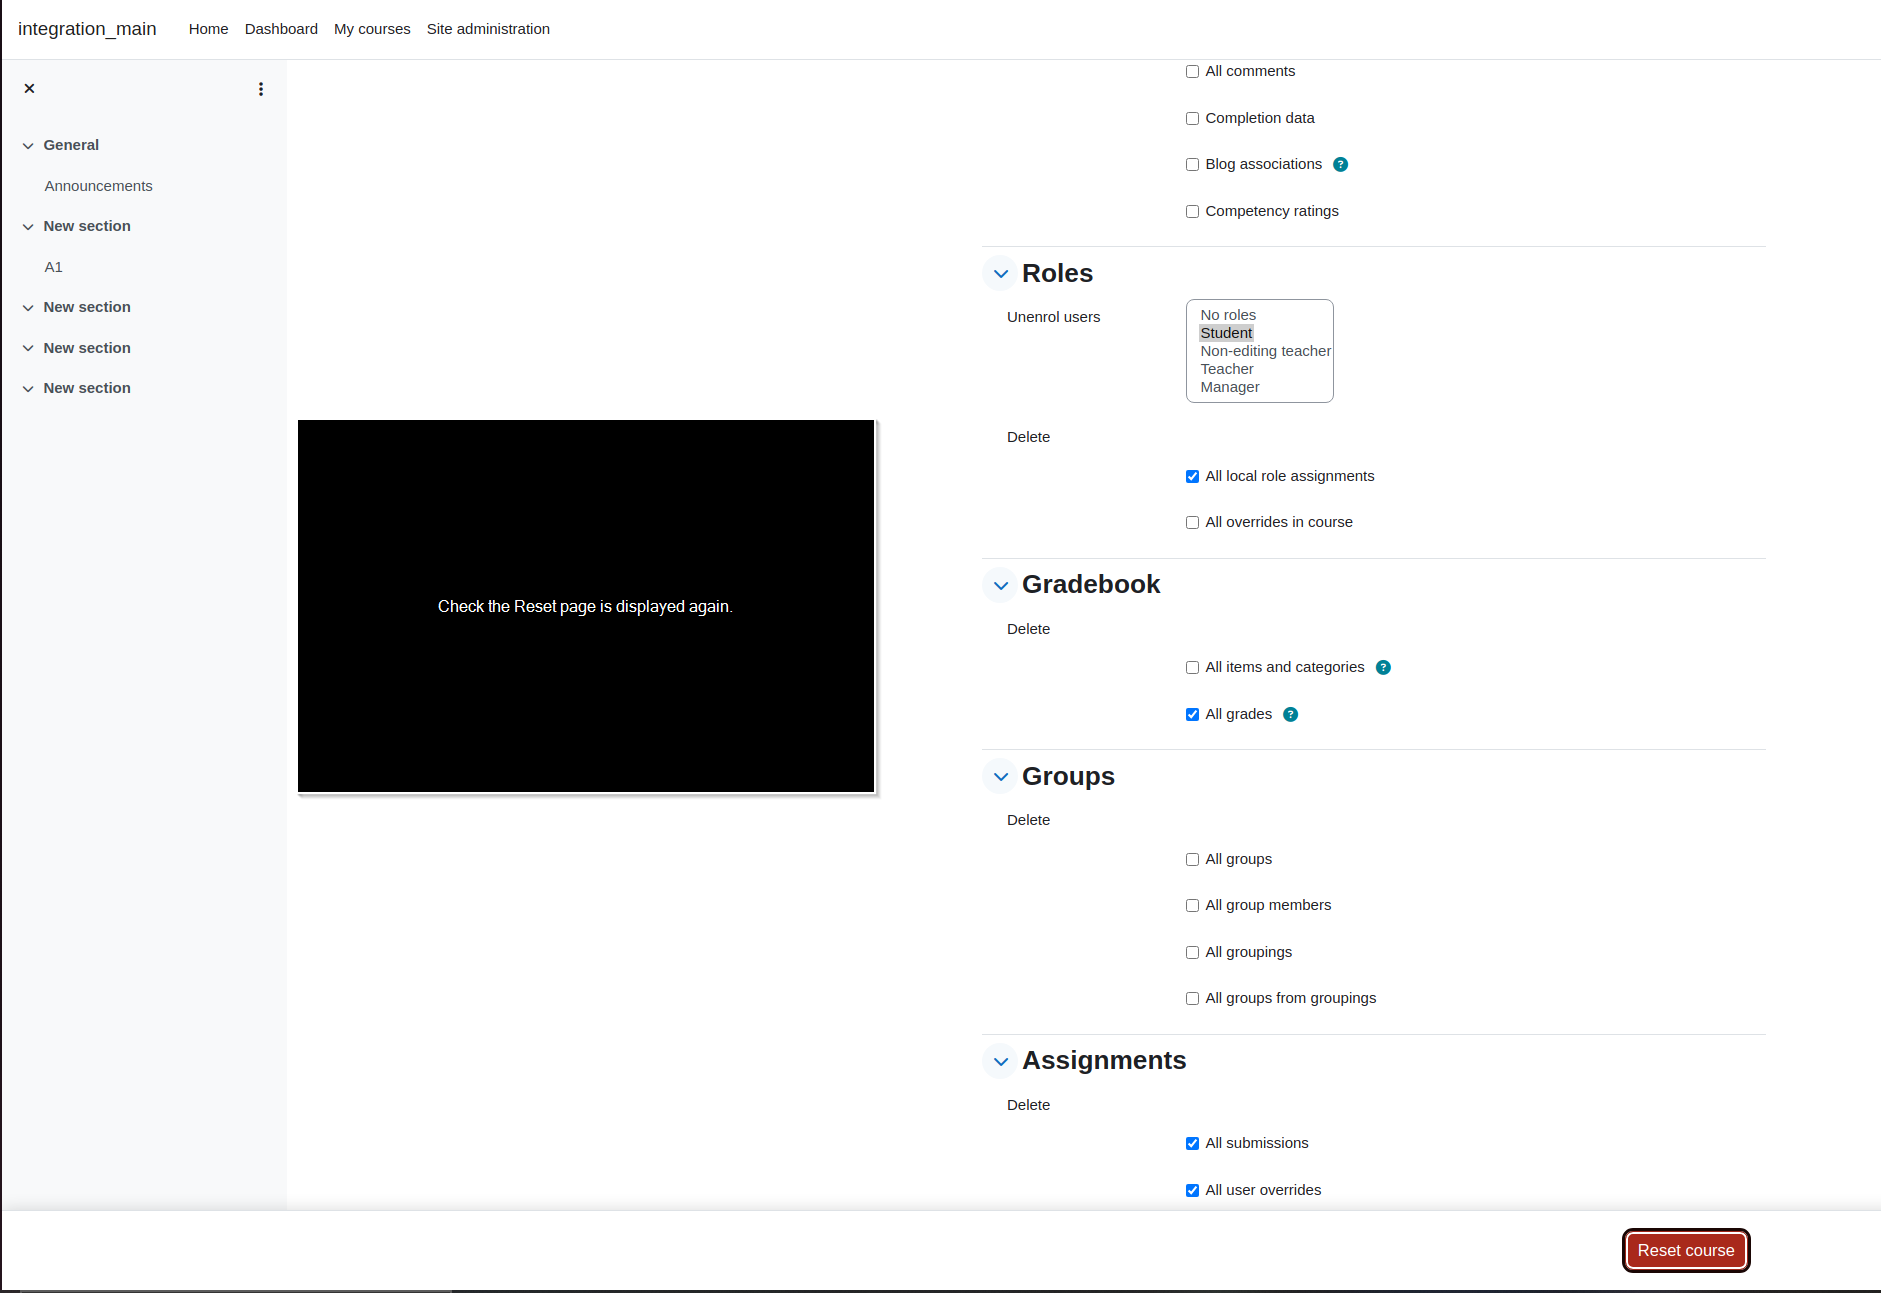The height and width of the screenshot is (1293, 1881).
Task: Collapse the Groups section
Action: [1000, 777]
